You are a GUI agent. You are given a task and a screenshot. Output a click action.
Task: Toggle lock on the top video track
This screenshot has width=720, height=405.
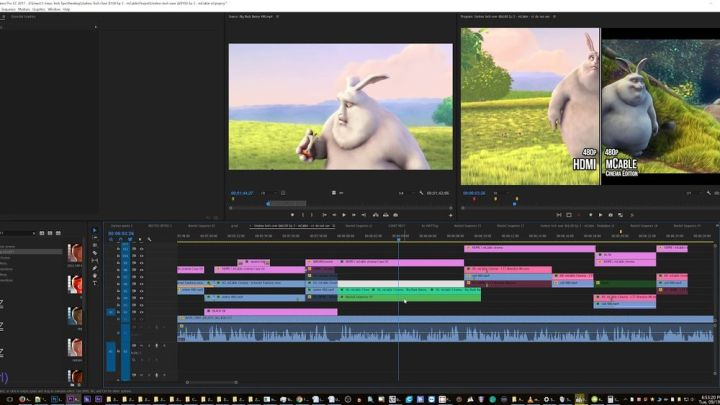118,249
